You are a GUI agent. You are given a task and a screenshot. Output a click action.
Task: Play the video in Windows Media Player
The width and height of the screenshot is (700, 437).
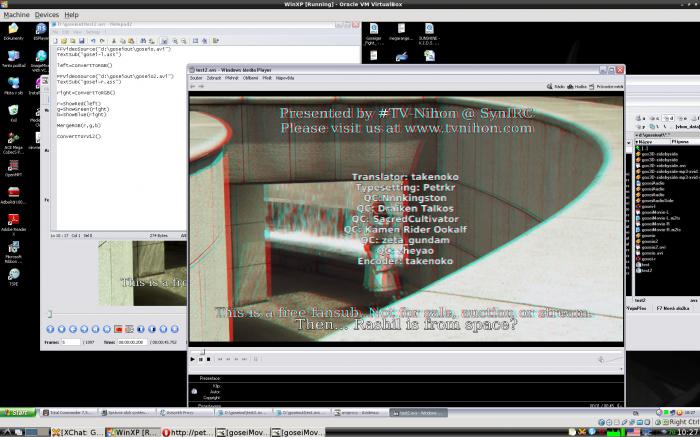pyautogui.click(x=192, y=359)
